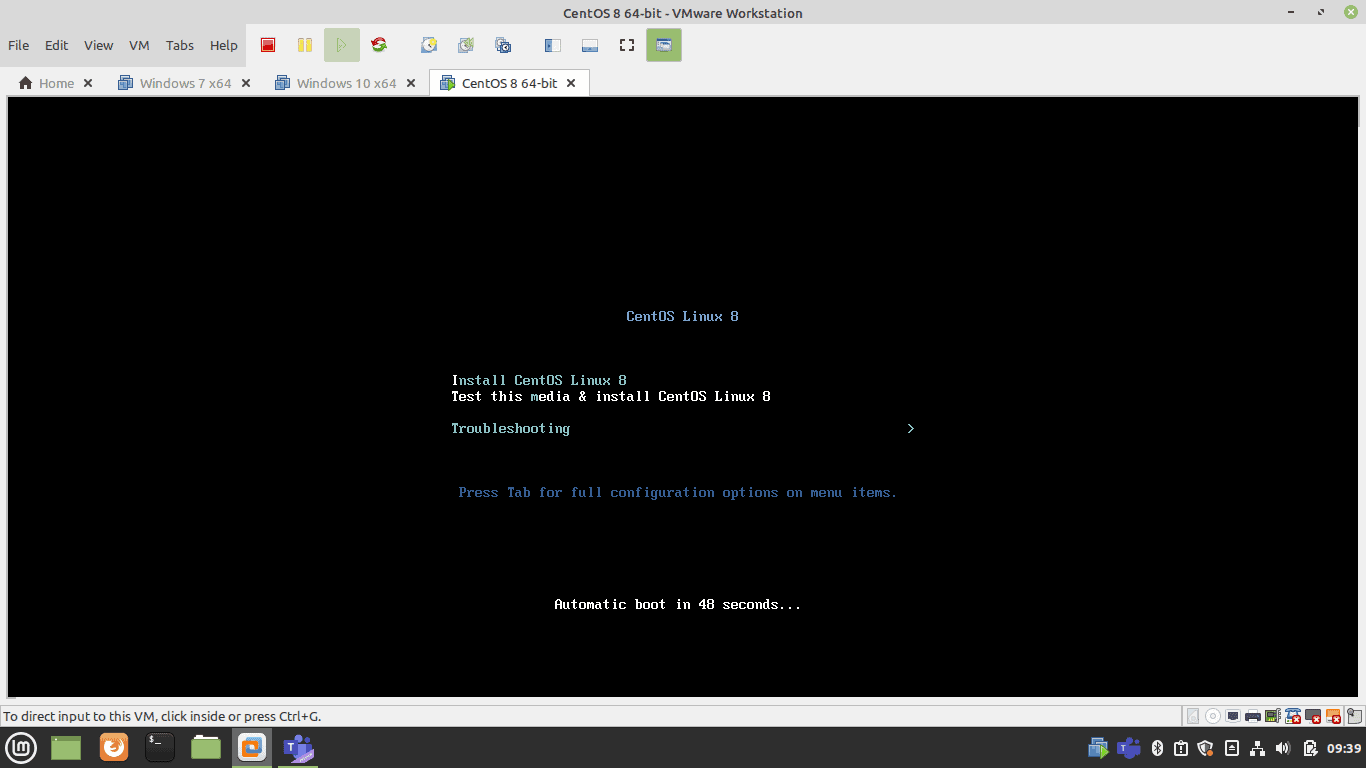Viewport: 1366px width, 768px height.
Task: Click the CentOS Linux 8 title text
Action: 682,316
